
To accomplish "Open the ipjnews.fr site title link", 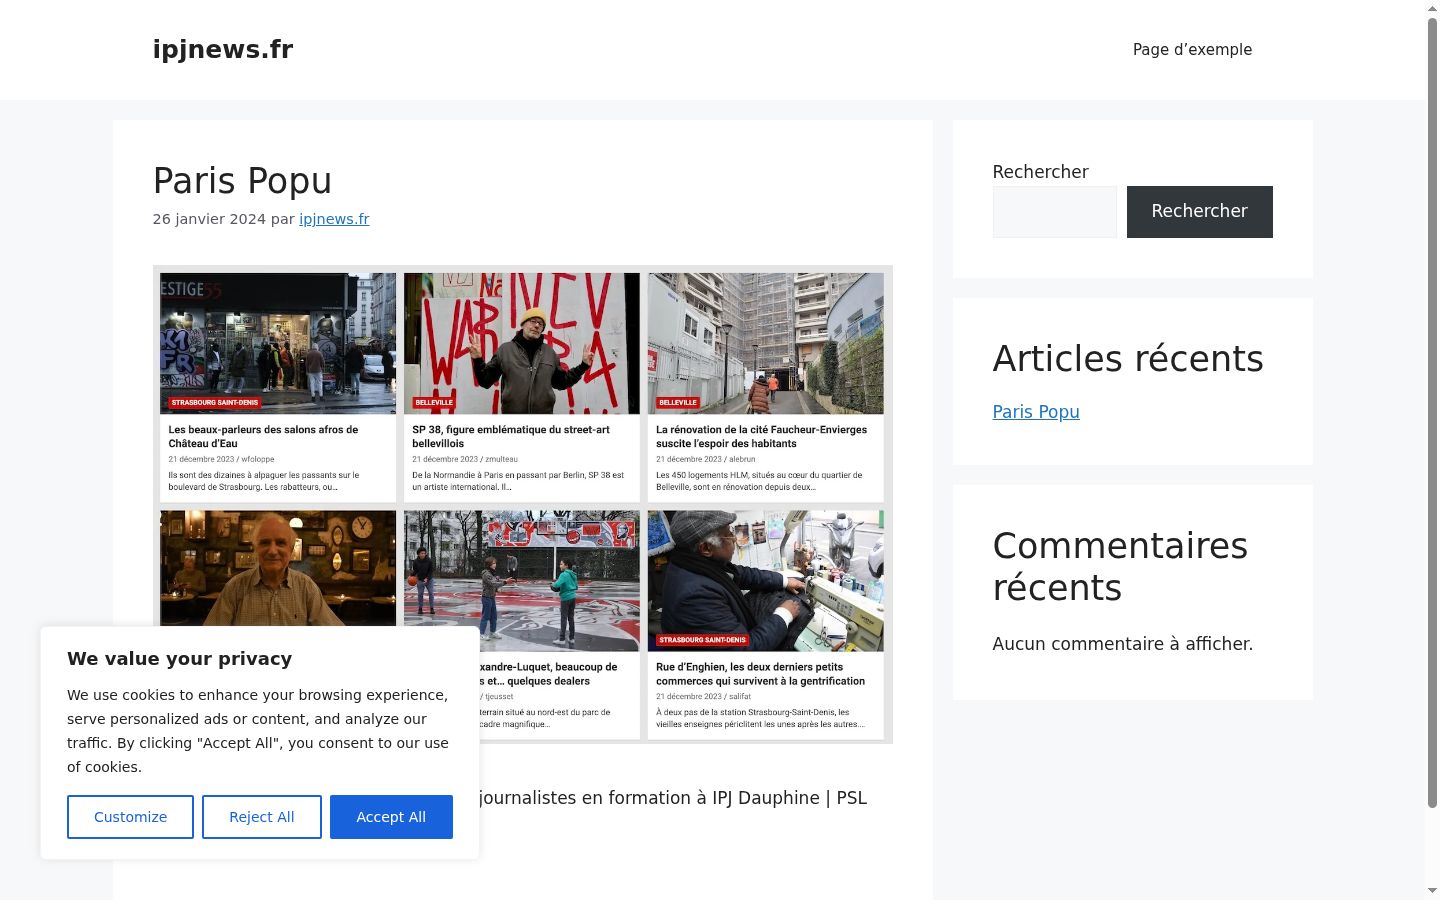I will (x=222, y=49).
